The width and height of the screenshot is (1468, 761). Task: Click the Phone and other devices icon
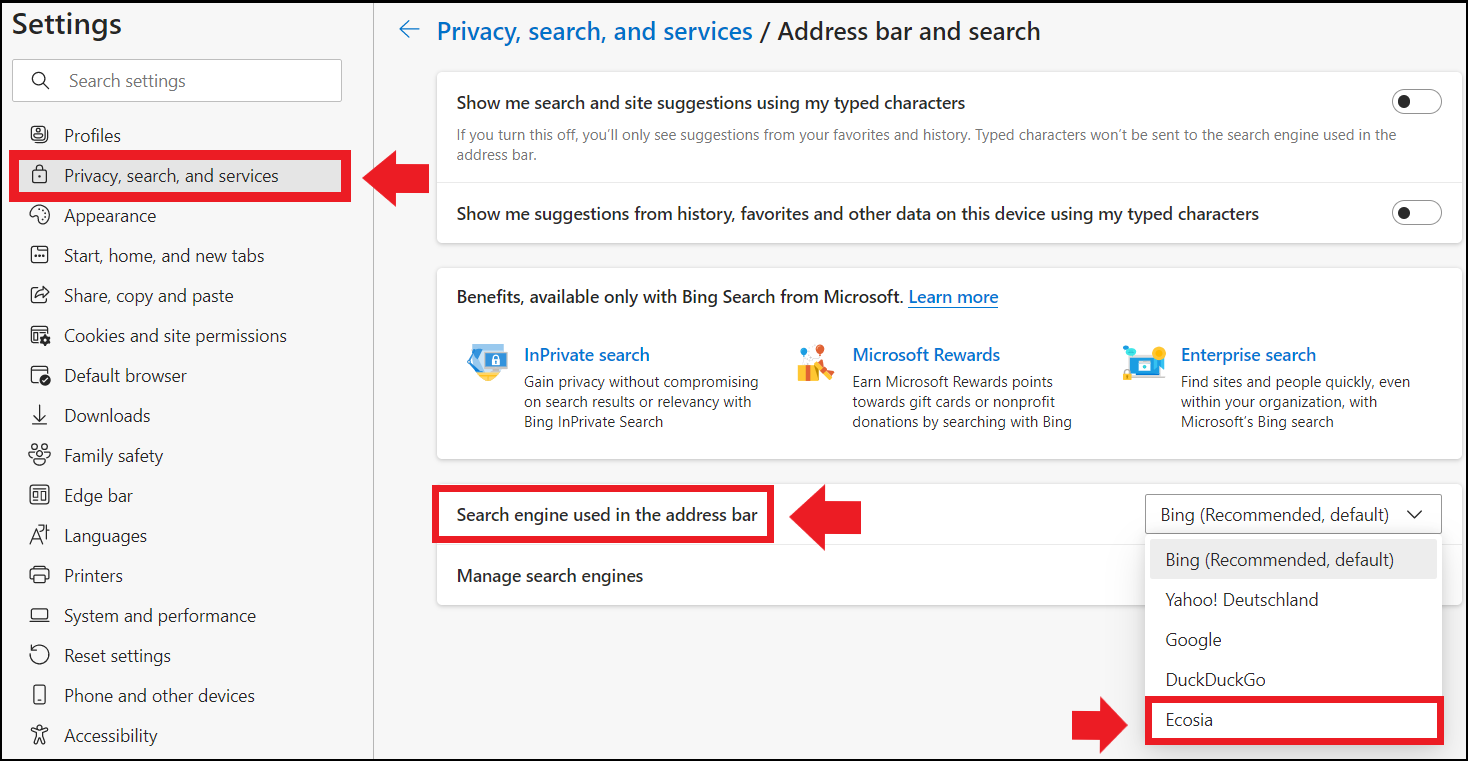tap(39, 695)
